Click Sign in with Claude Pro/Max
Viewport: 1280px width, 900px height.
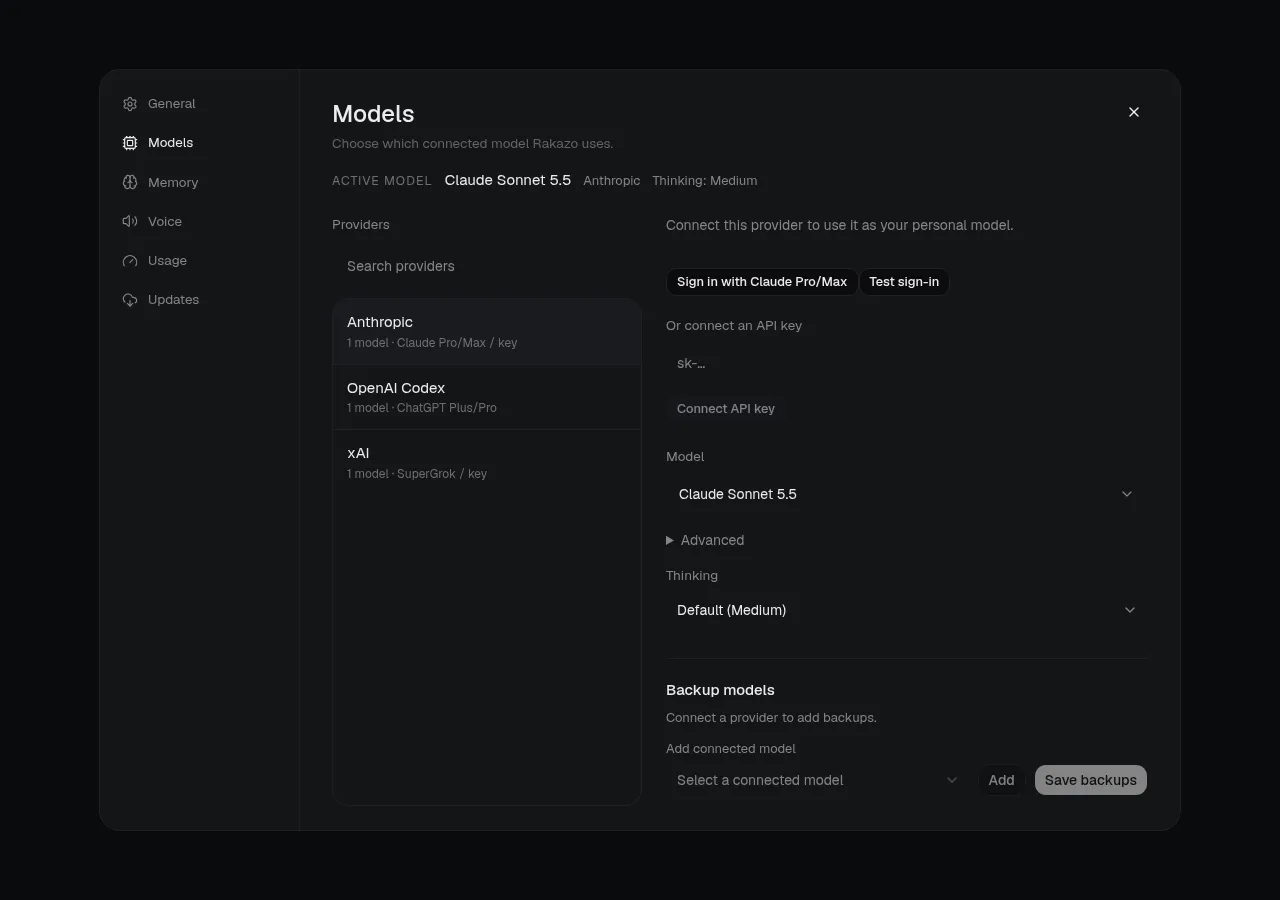coord(762,282)
